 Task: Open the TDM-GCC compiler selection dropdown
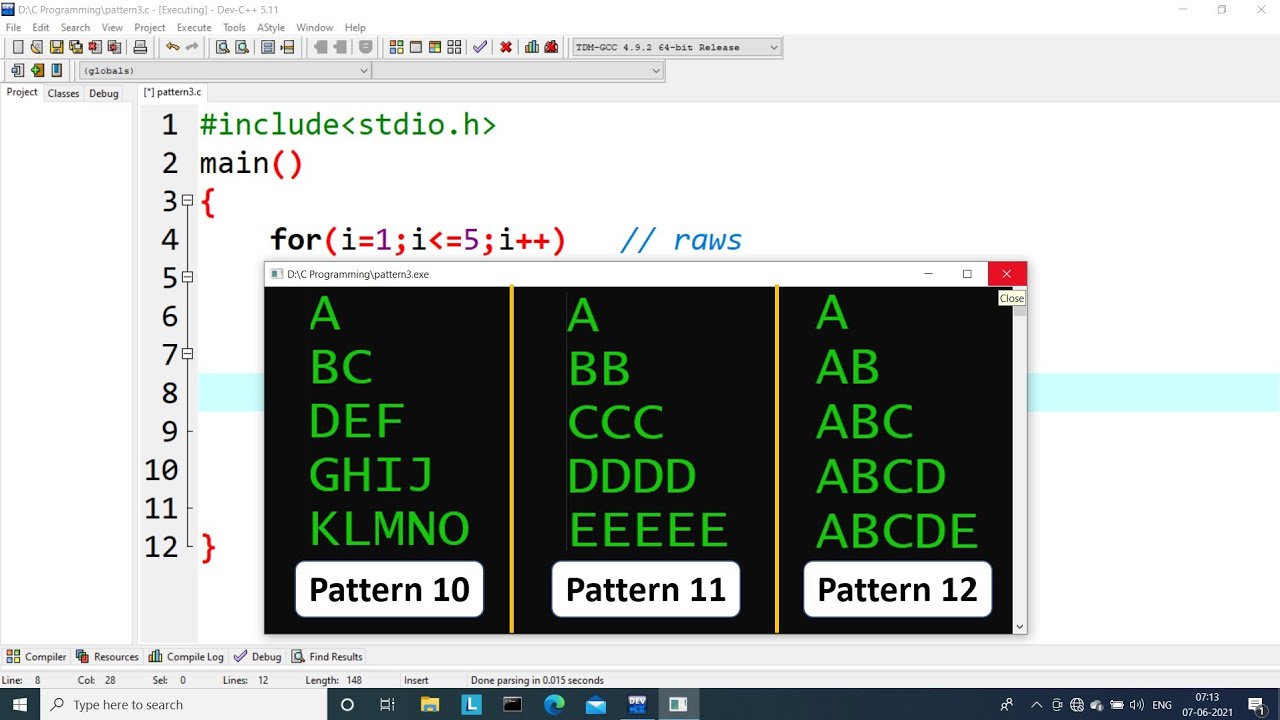point(677,47)
